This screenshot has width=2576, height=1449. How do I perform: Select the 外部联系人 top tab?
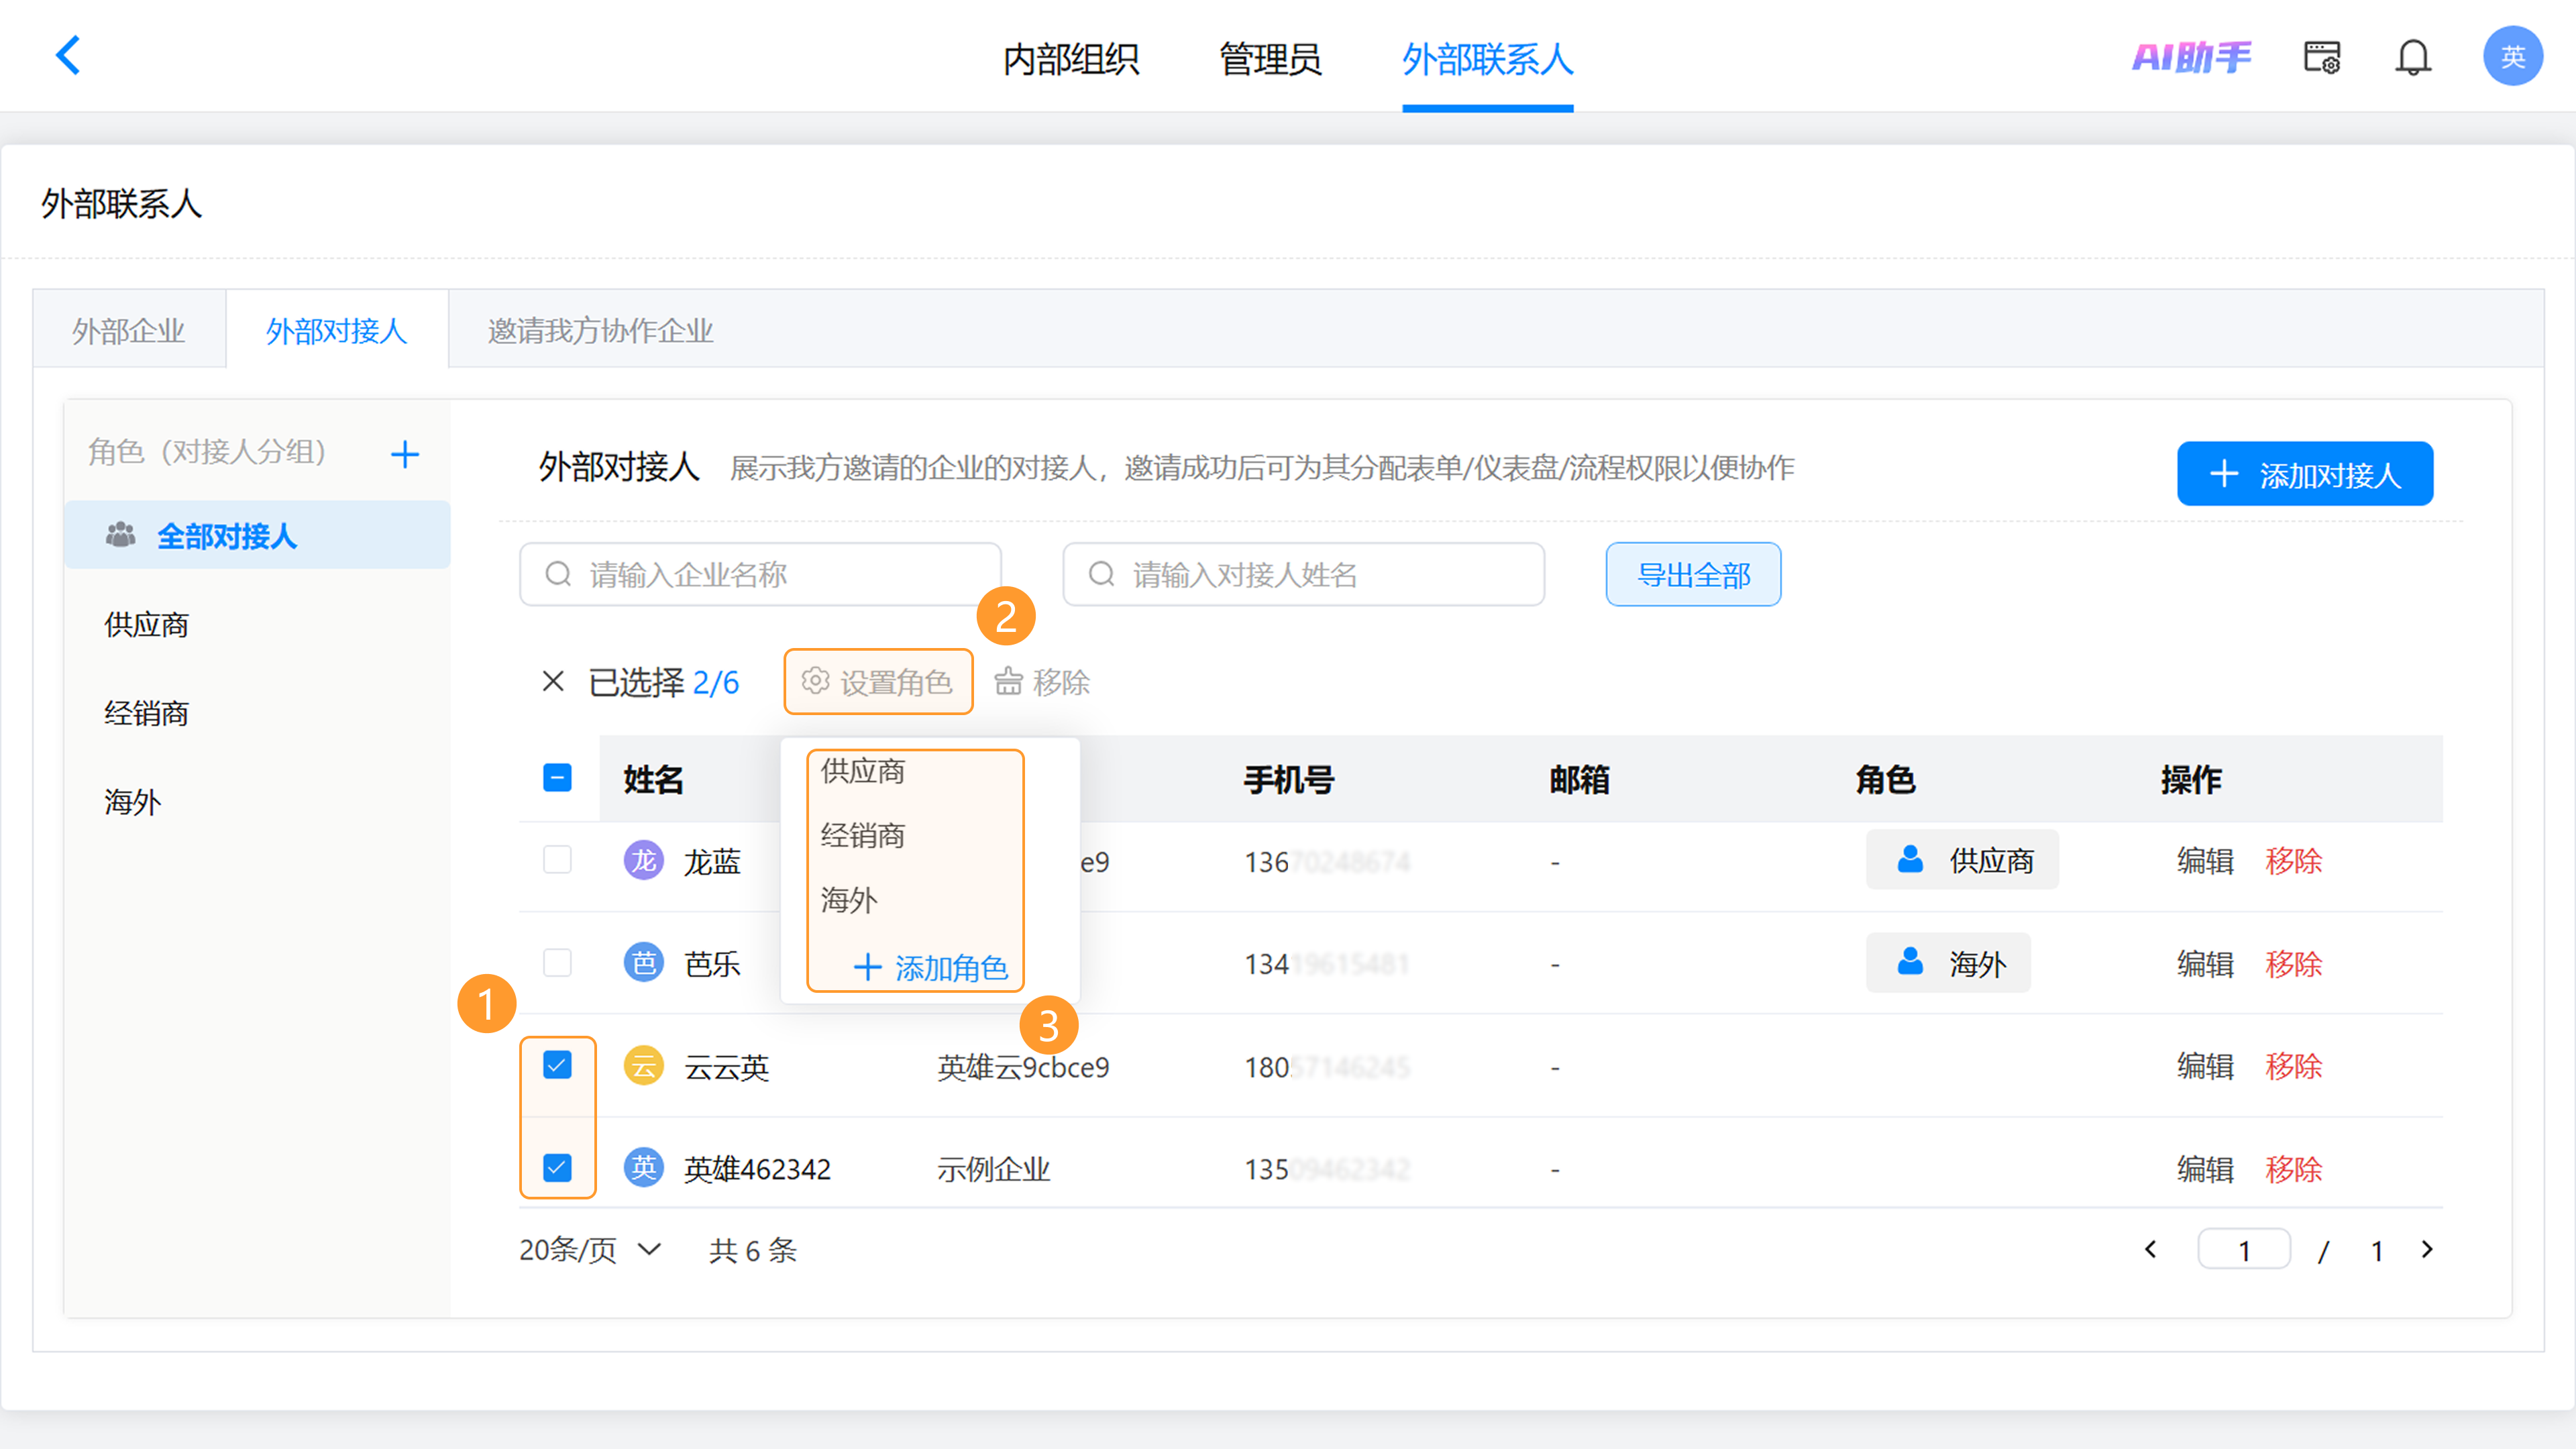[1487, 60]
